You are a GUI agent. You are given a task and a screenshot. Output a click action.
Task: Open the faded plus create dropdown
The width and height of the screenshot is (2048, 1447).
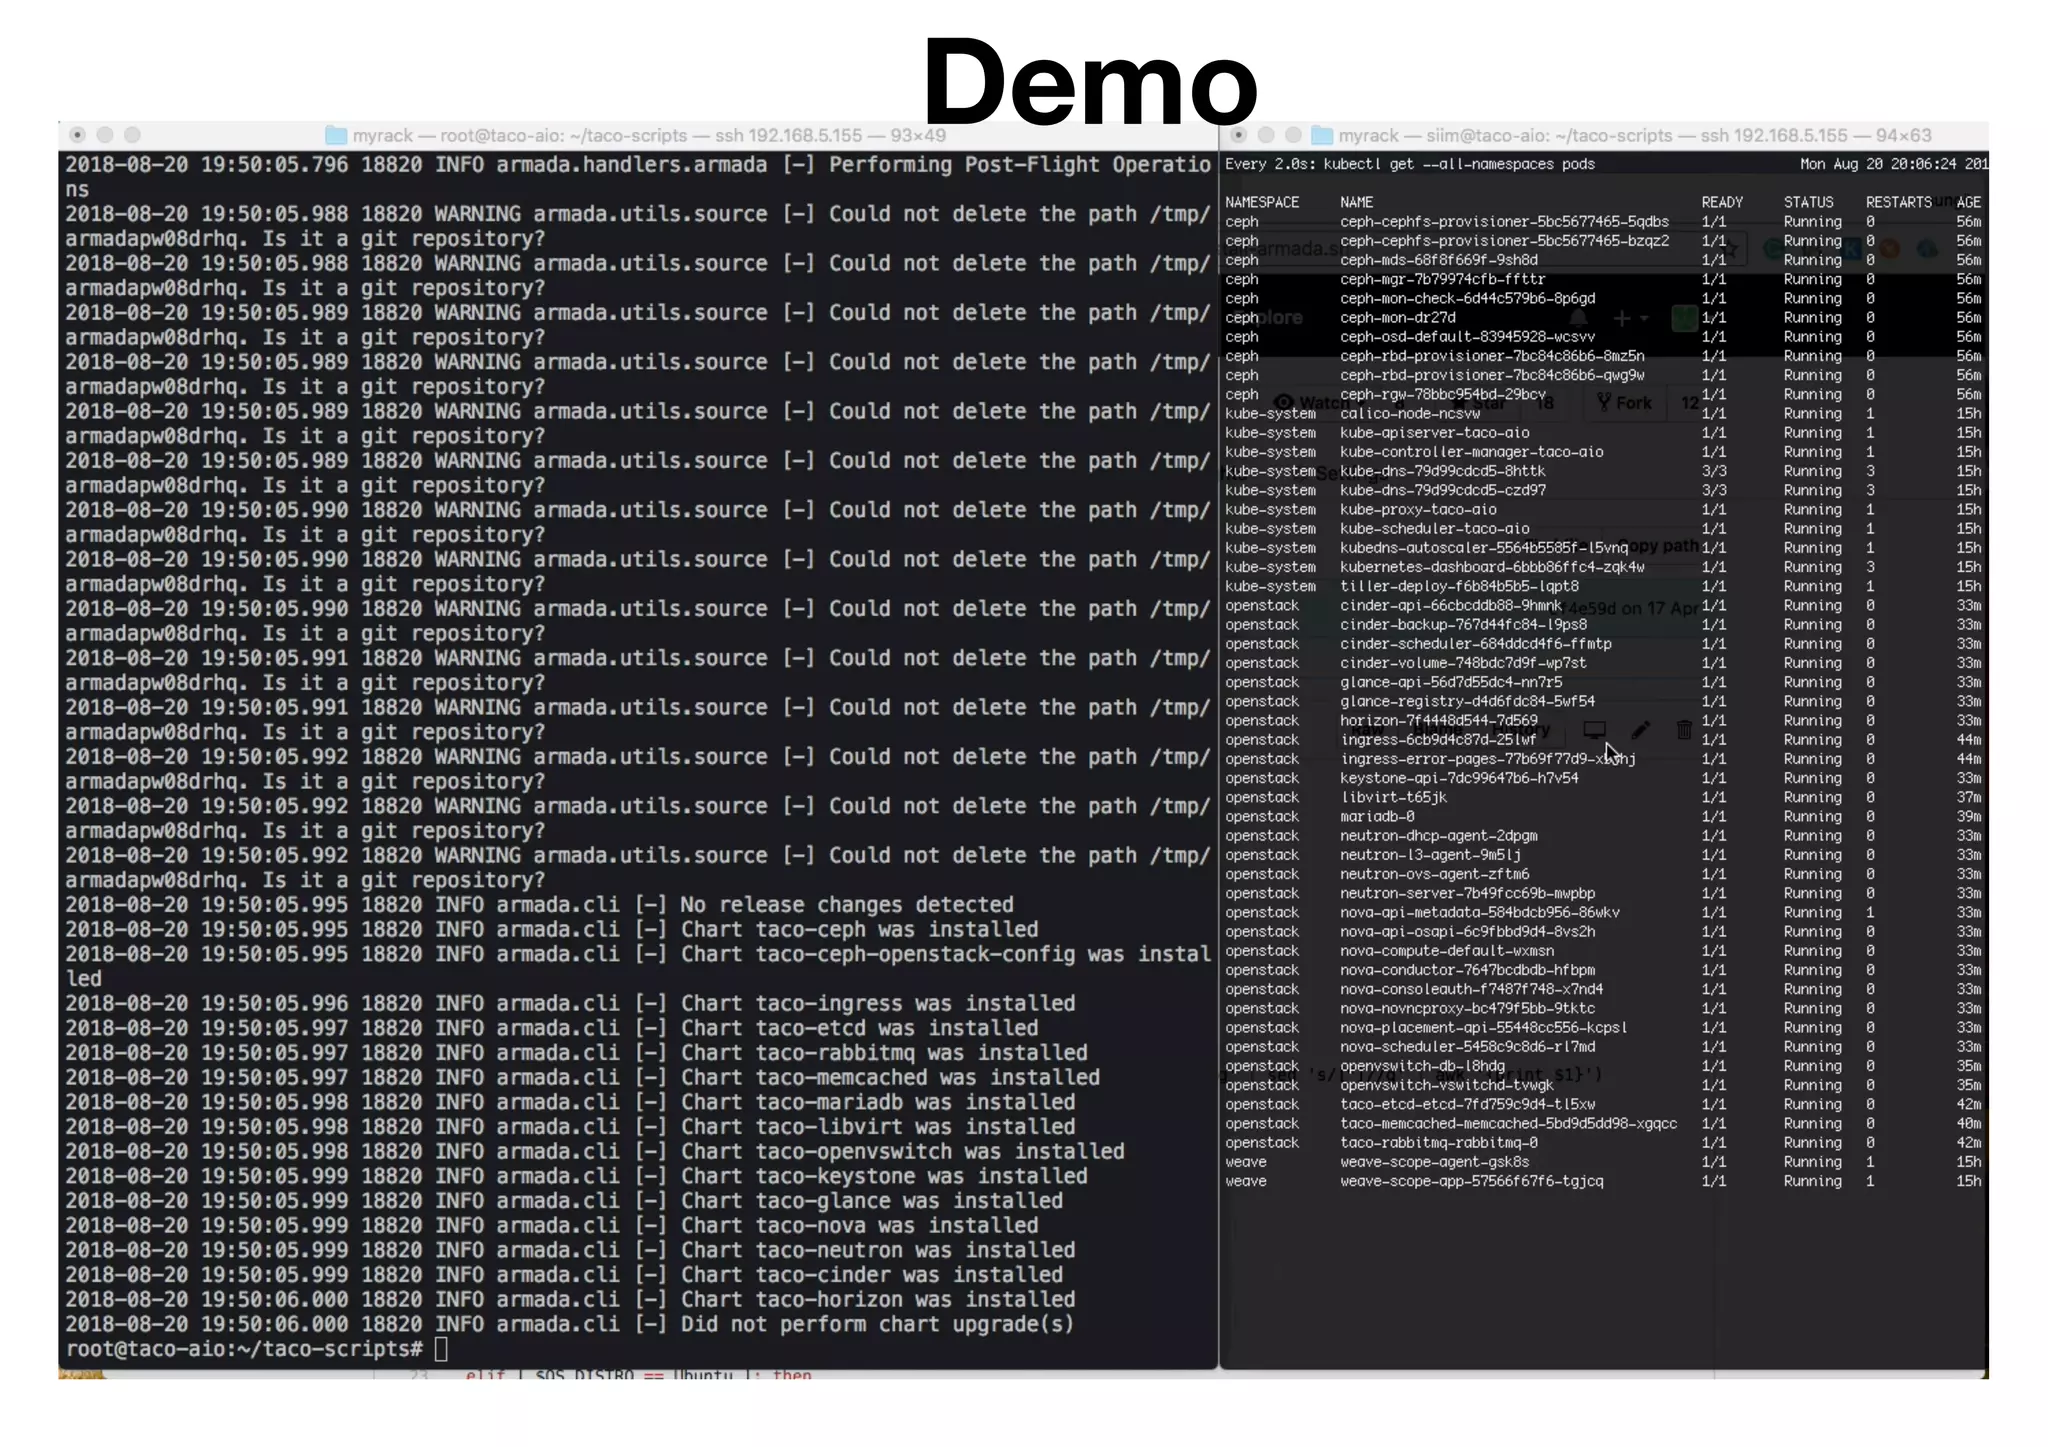pos(1629,318)
